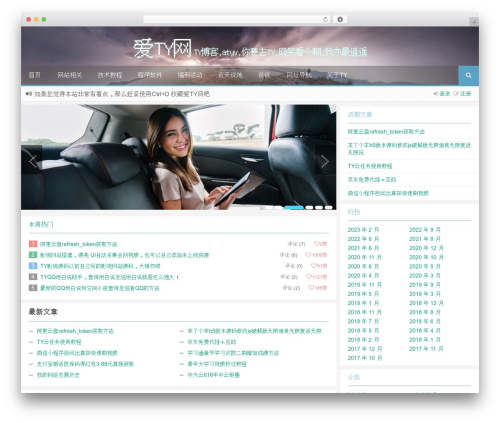
Task: Open 评论 (7) comments for hot post 1
Action: (x=296, y=244)
